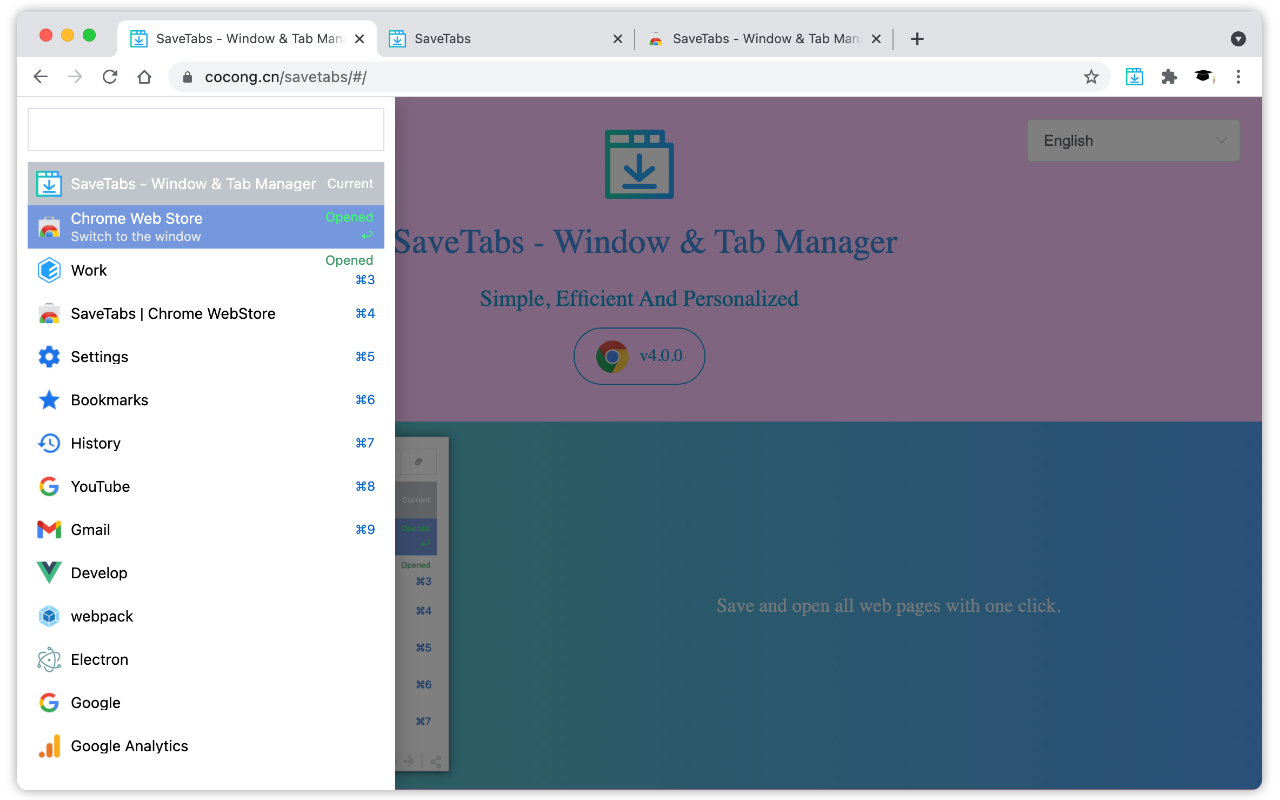The height and width of the screenshot is (800, 1280).
Task: Click into the SaveTabs search field
Action: tap(206, 130)
